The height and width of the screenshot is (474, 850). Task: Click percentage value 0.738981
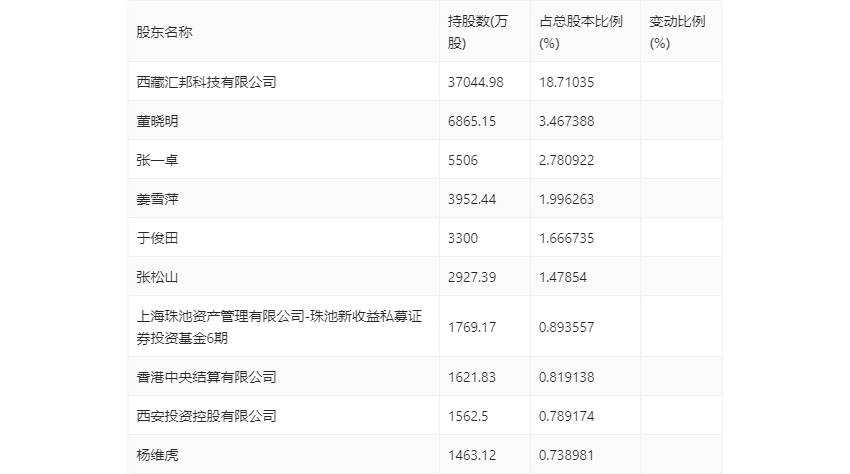[x=566, y=455]
